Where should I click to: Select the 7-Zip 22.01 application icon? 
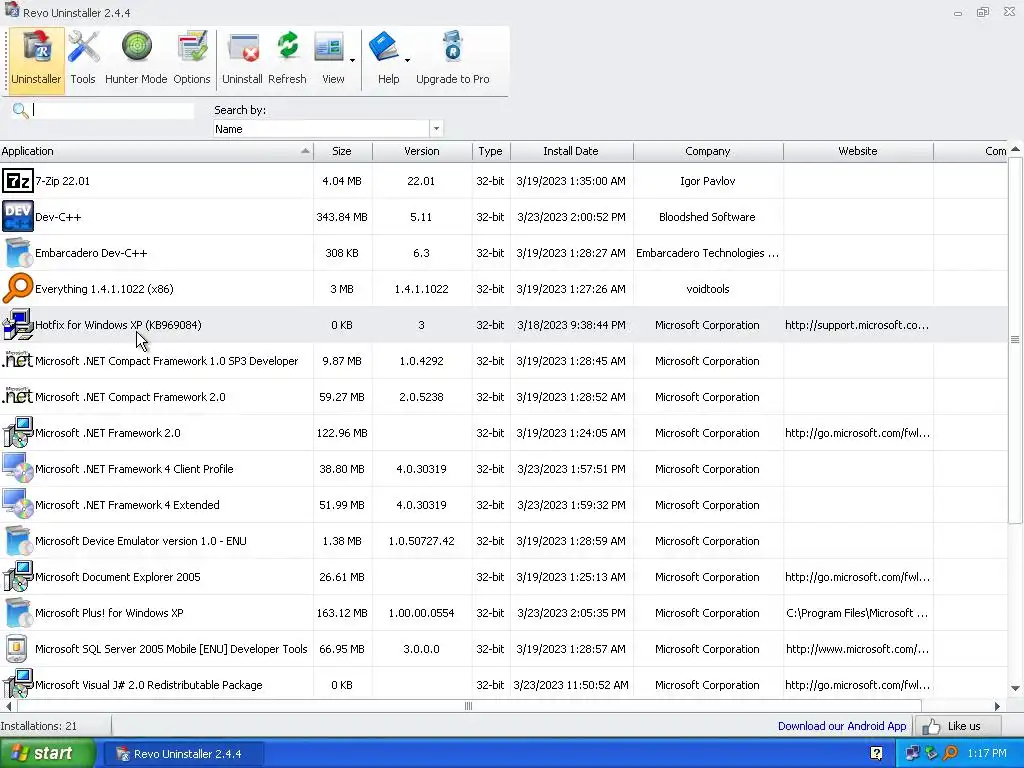[18, 181]
